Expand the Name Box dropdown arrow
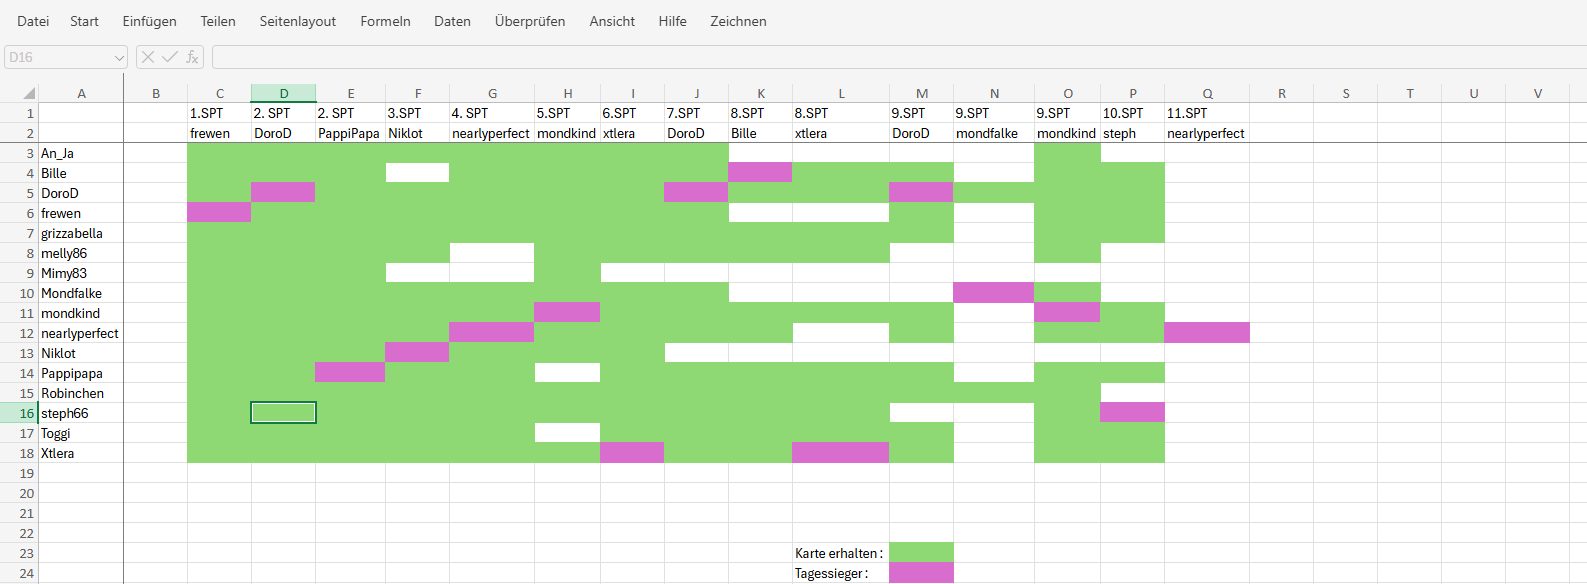The height and width of the screenshot is (584, 1587). tap(119, 58)
